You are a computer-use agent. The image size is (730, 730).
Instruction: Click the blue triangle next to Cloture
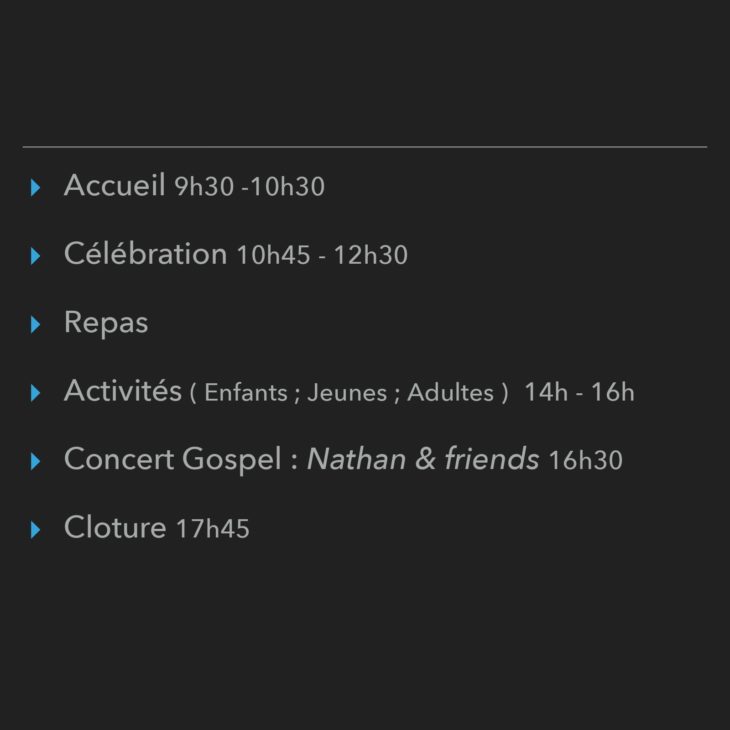35,530
